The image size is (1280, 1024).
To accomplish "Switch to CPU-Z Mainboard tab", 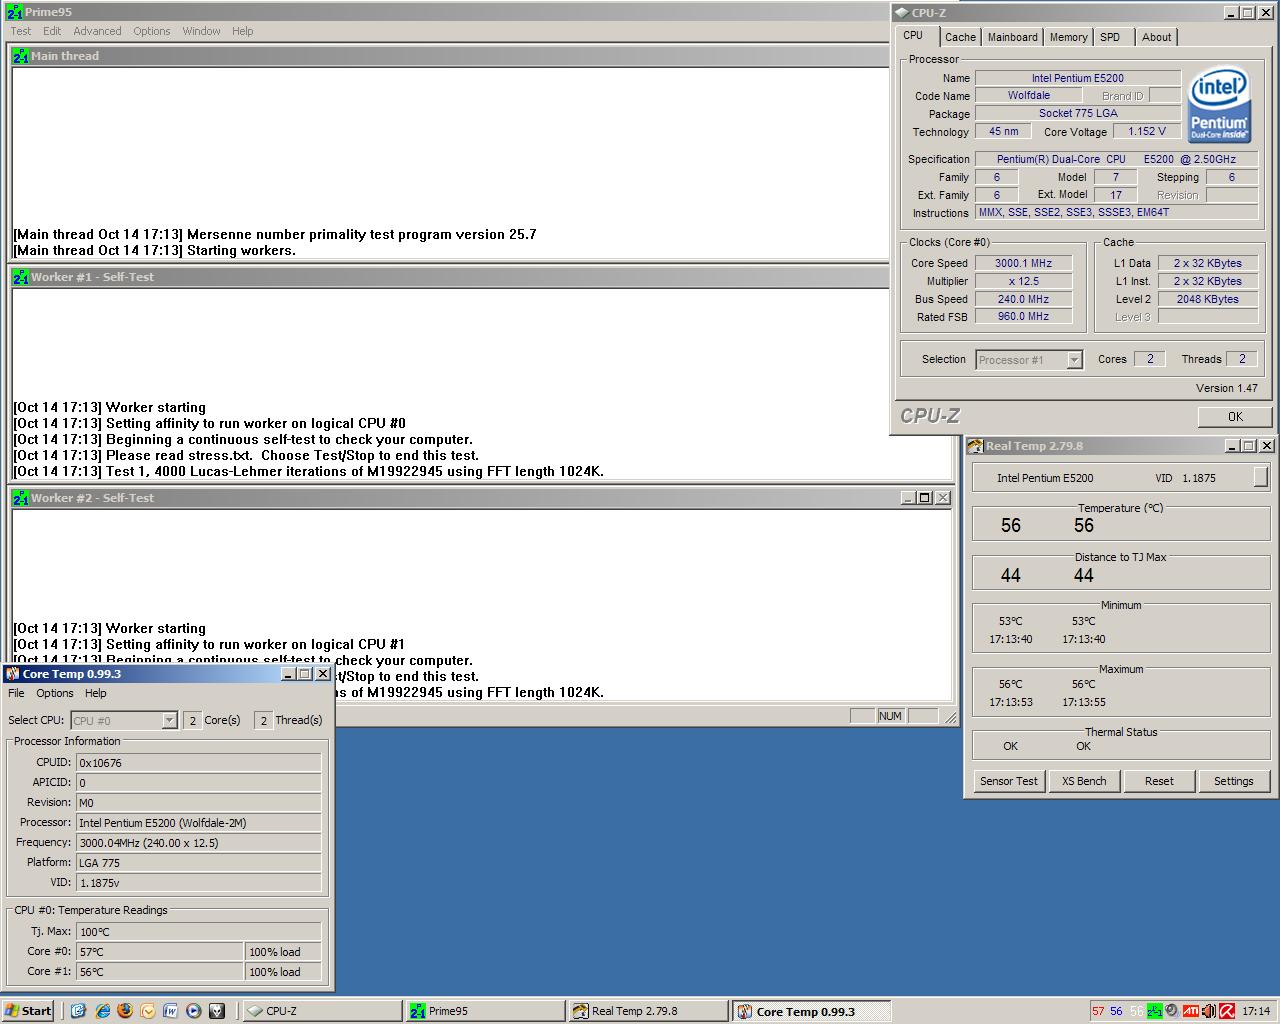I will click(x=1012, y=37).
